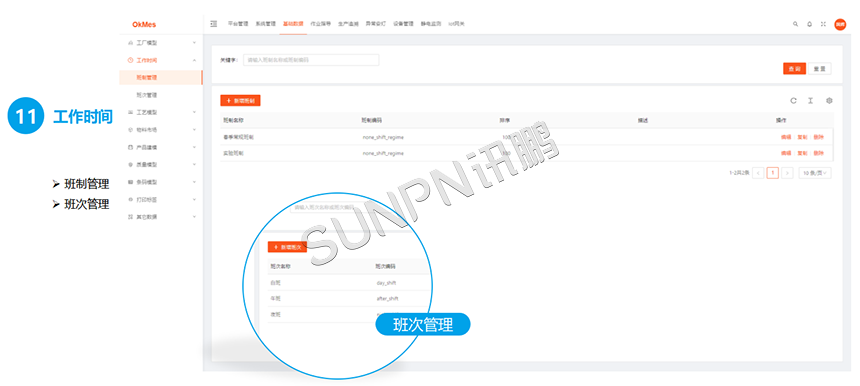860x386 pixels.
Task: Open the 平台管理 top menu
Action: [238, 24]
